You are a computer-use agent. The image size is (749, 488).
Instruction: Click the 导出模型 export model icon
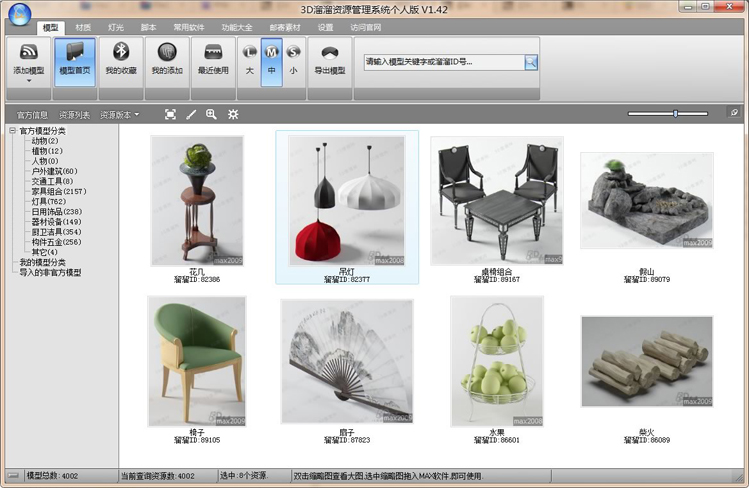pyautogui.click(x=330, y=53)
